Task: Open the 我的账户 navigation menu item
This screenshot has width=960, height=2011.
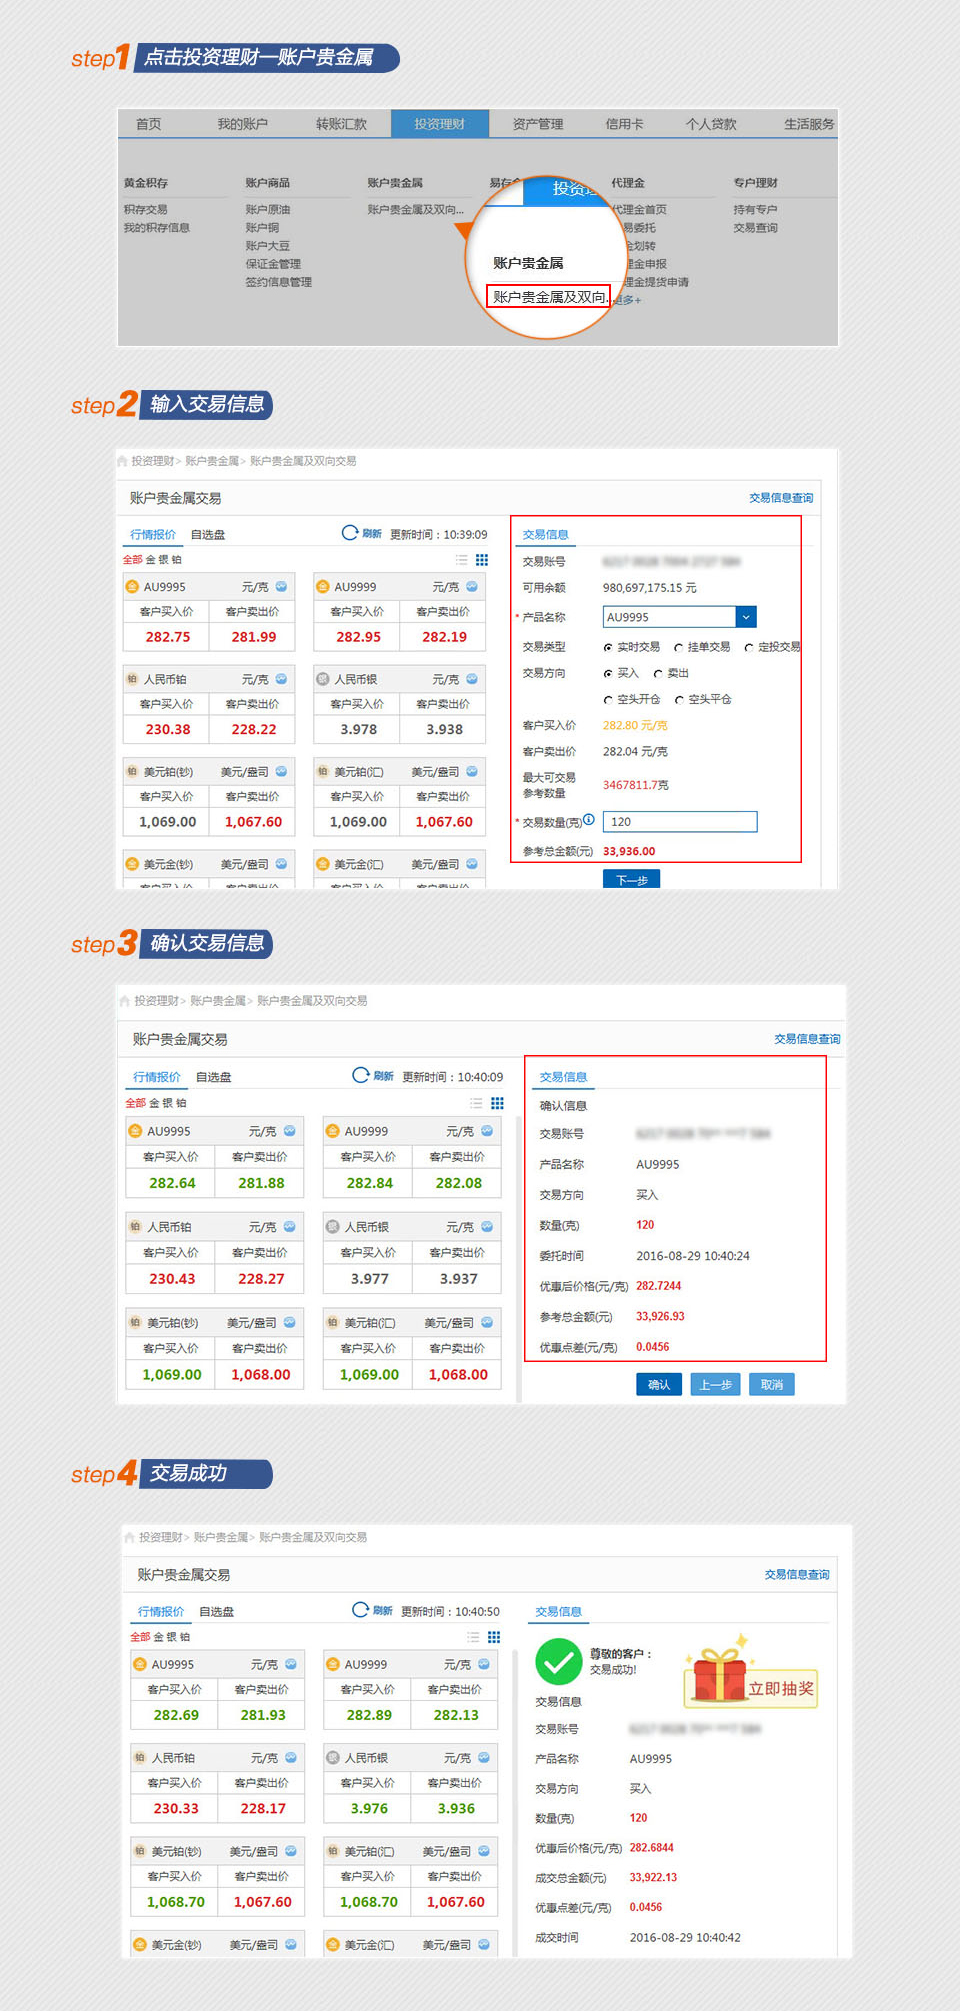Action: [242, 124]
